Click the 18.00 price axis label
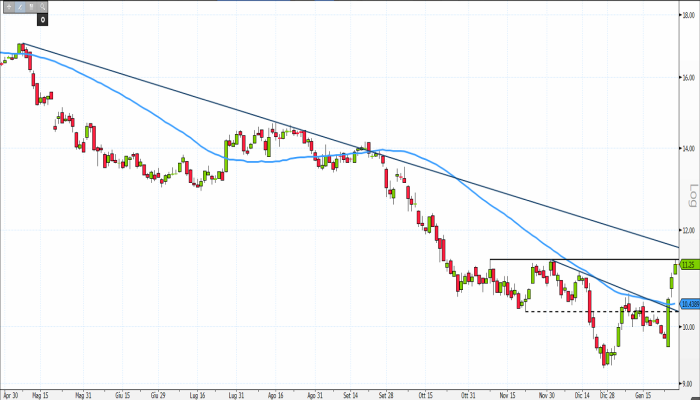The width and height of the screenshot is (700, 400). coord(688,15)
